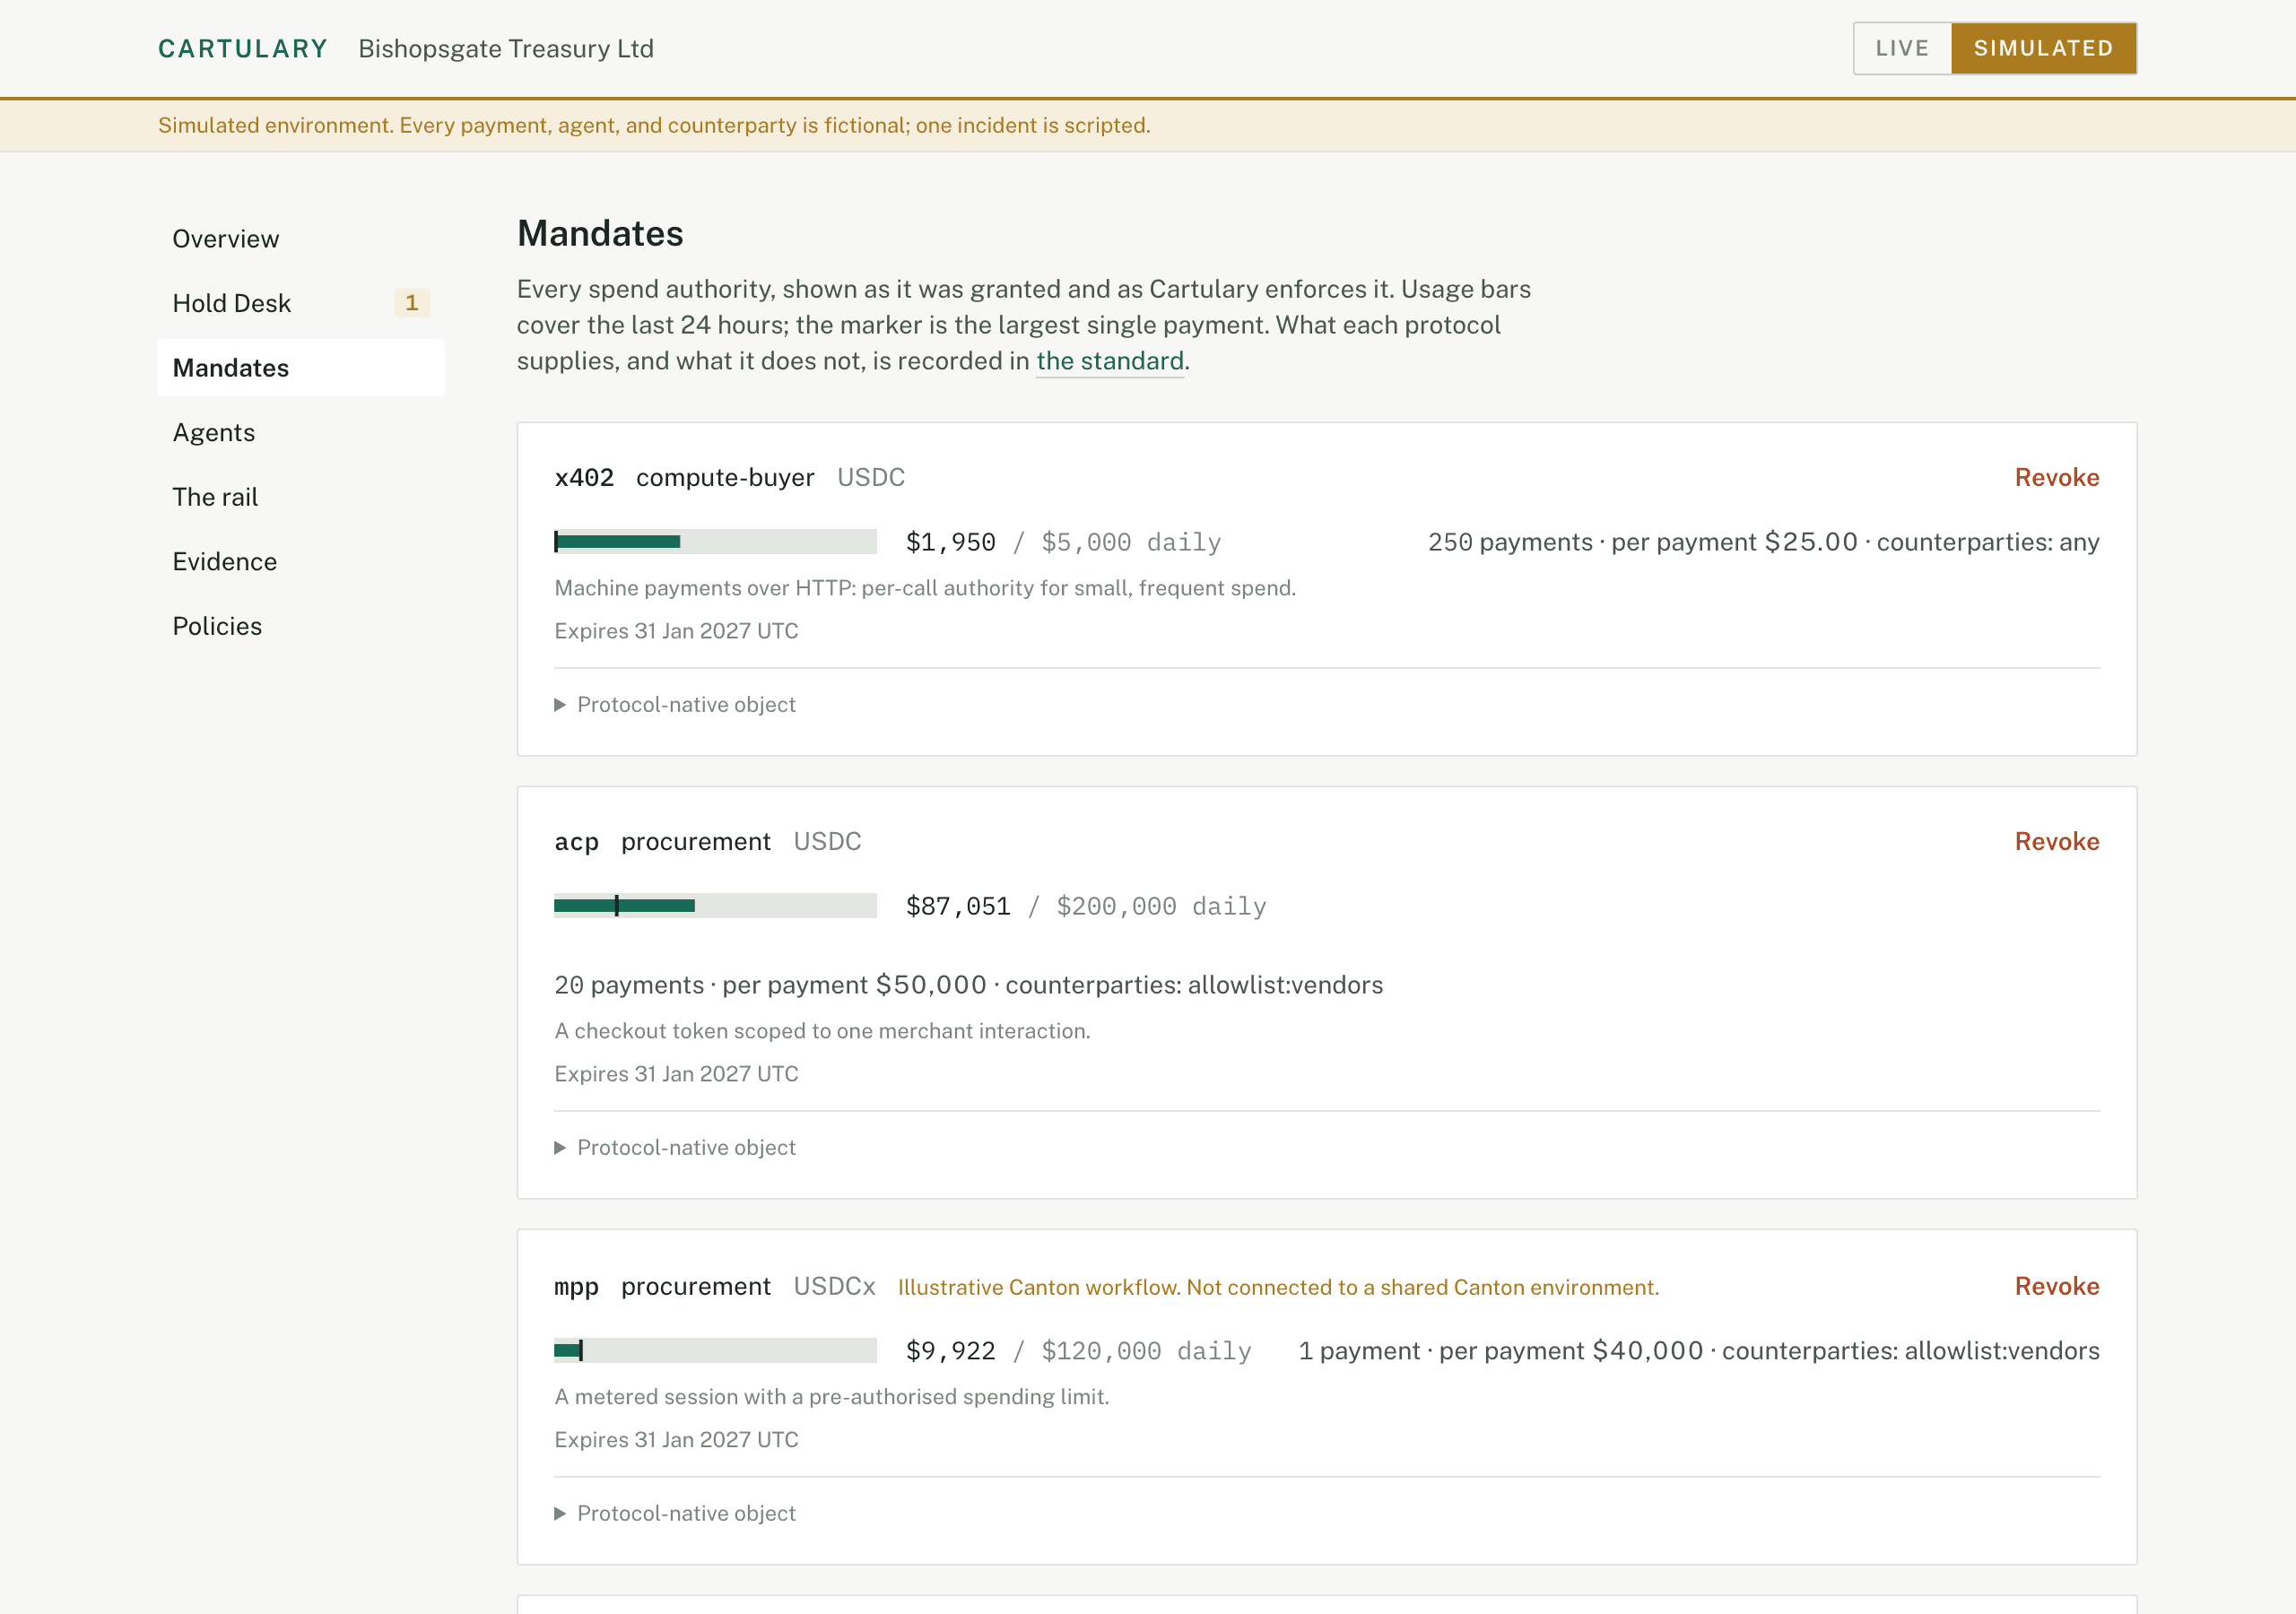Expand x402 Protocol-native object

[x=676, y=705]
